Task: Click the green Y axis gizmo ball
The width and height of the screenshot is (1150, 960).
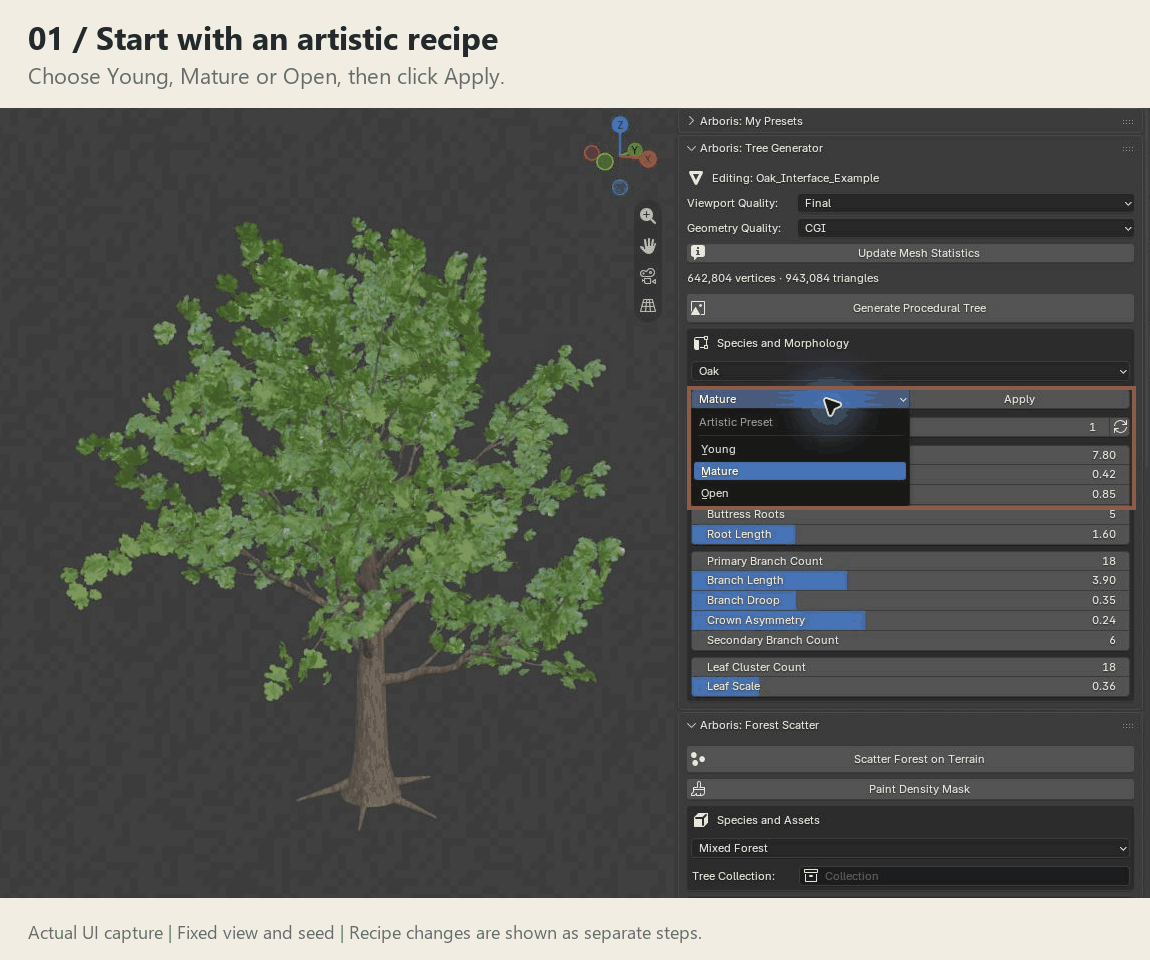Action: [635, 150]
